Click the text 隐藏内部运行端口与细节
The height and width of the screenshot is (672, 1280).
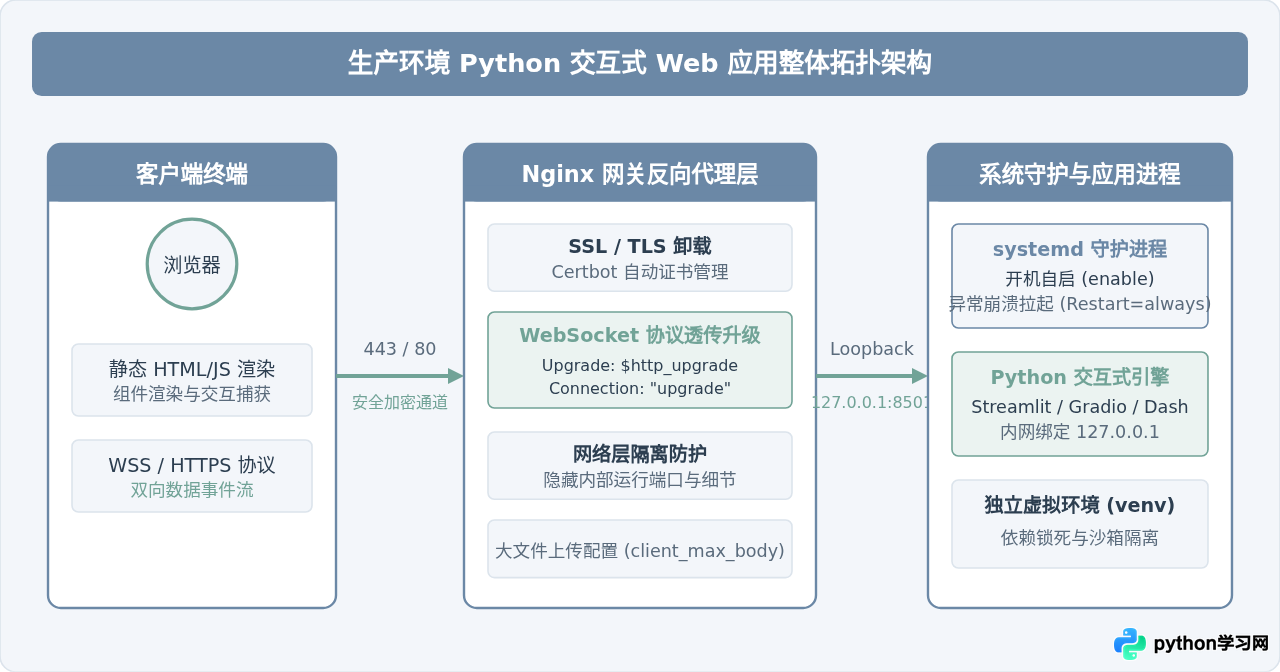(640, 480)
